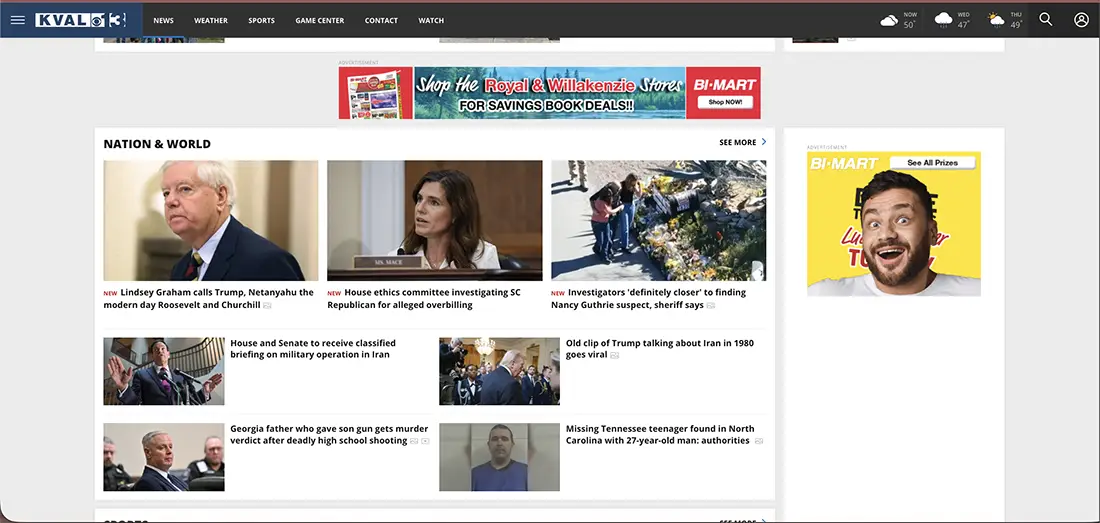Open the News menu
Screen dimensions: 1100x523
(x=163, y=20)
